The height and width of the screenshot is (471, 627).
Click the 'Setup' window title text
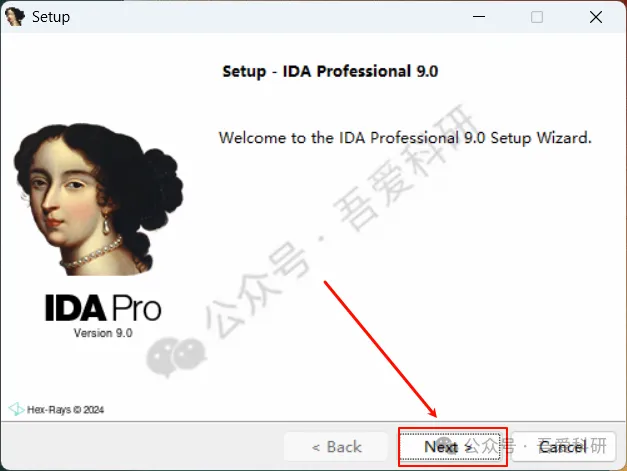pyautogui.click(x=51, y=17)
